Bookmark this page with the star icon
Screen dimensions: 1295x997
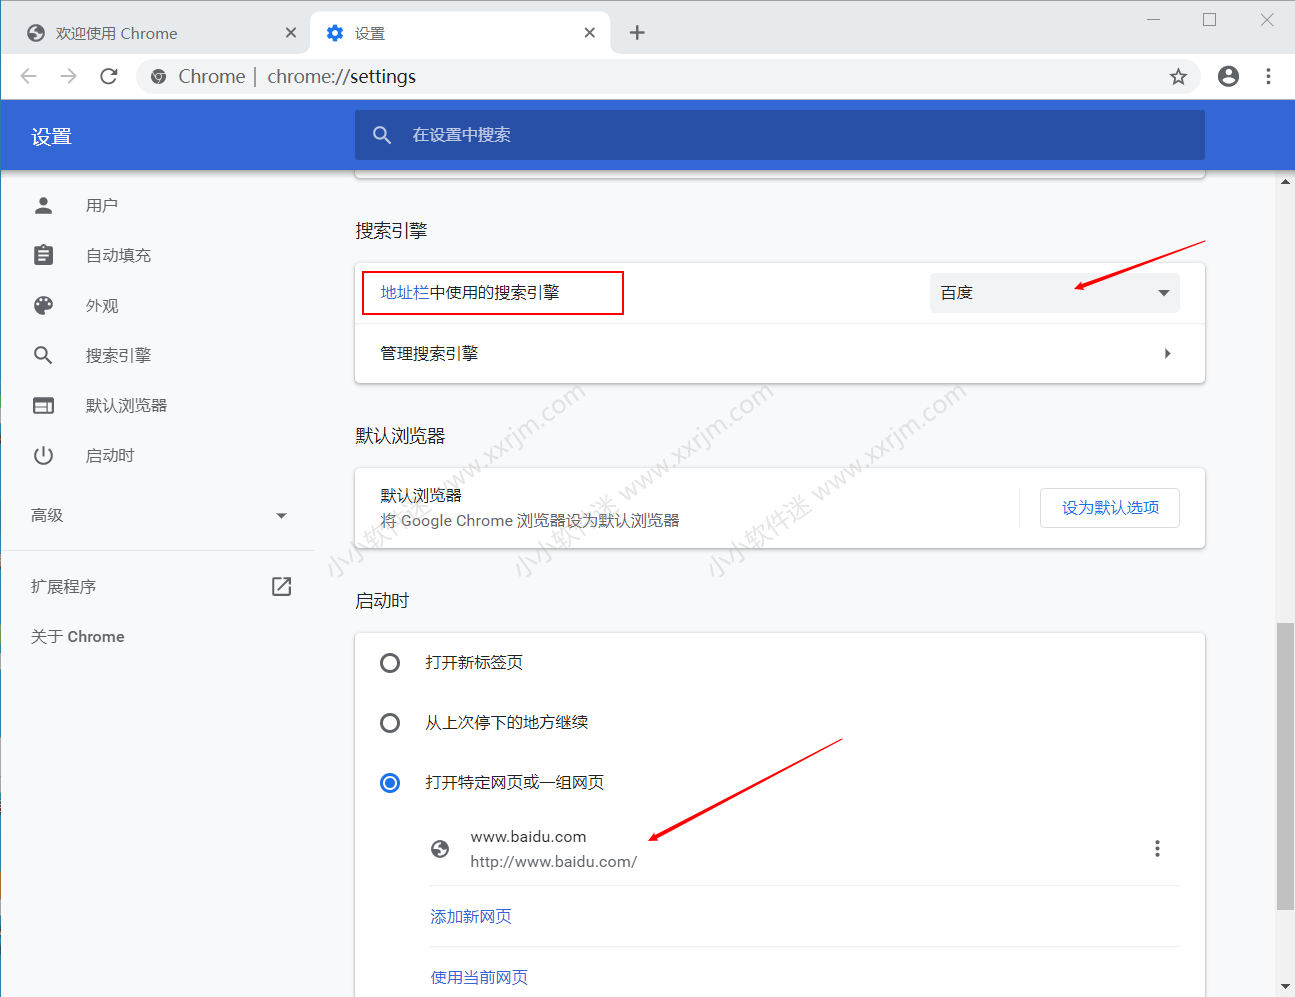[1178, 77]
